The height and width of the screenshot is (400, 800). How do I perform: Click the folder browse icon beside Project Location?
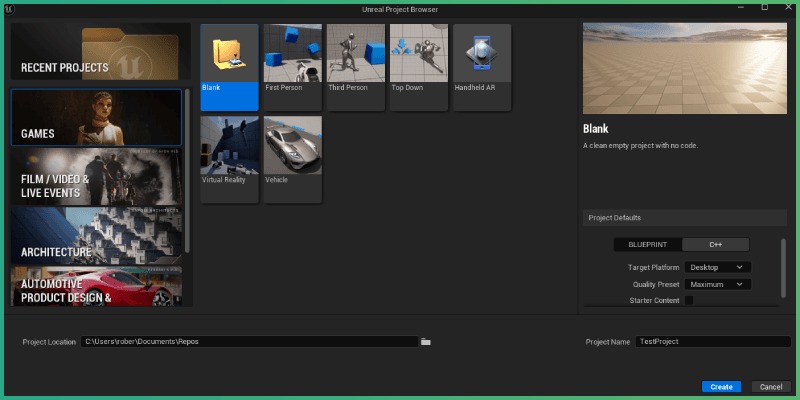[426, 342]
